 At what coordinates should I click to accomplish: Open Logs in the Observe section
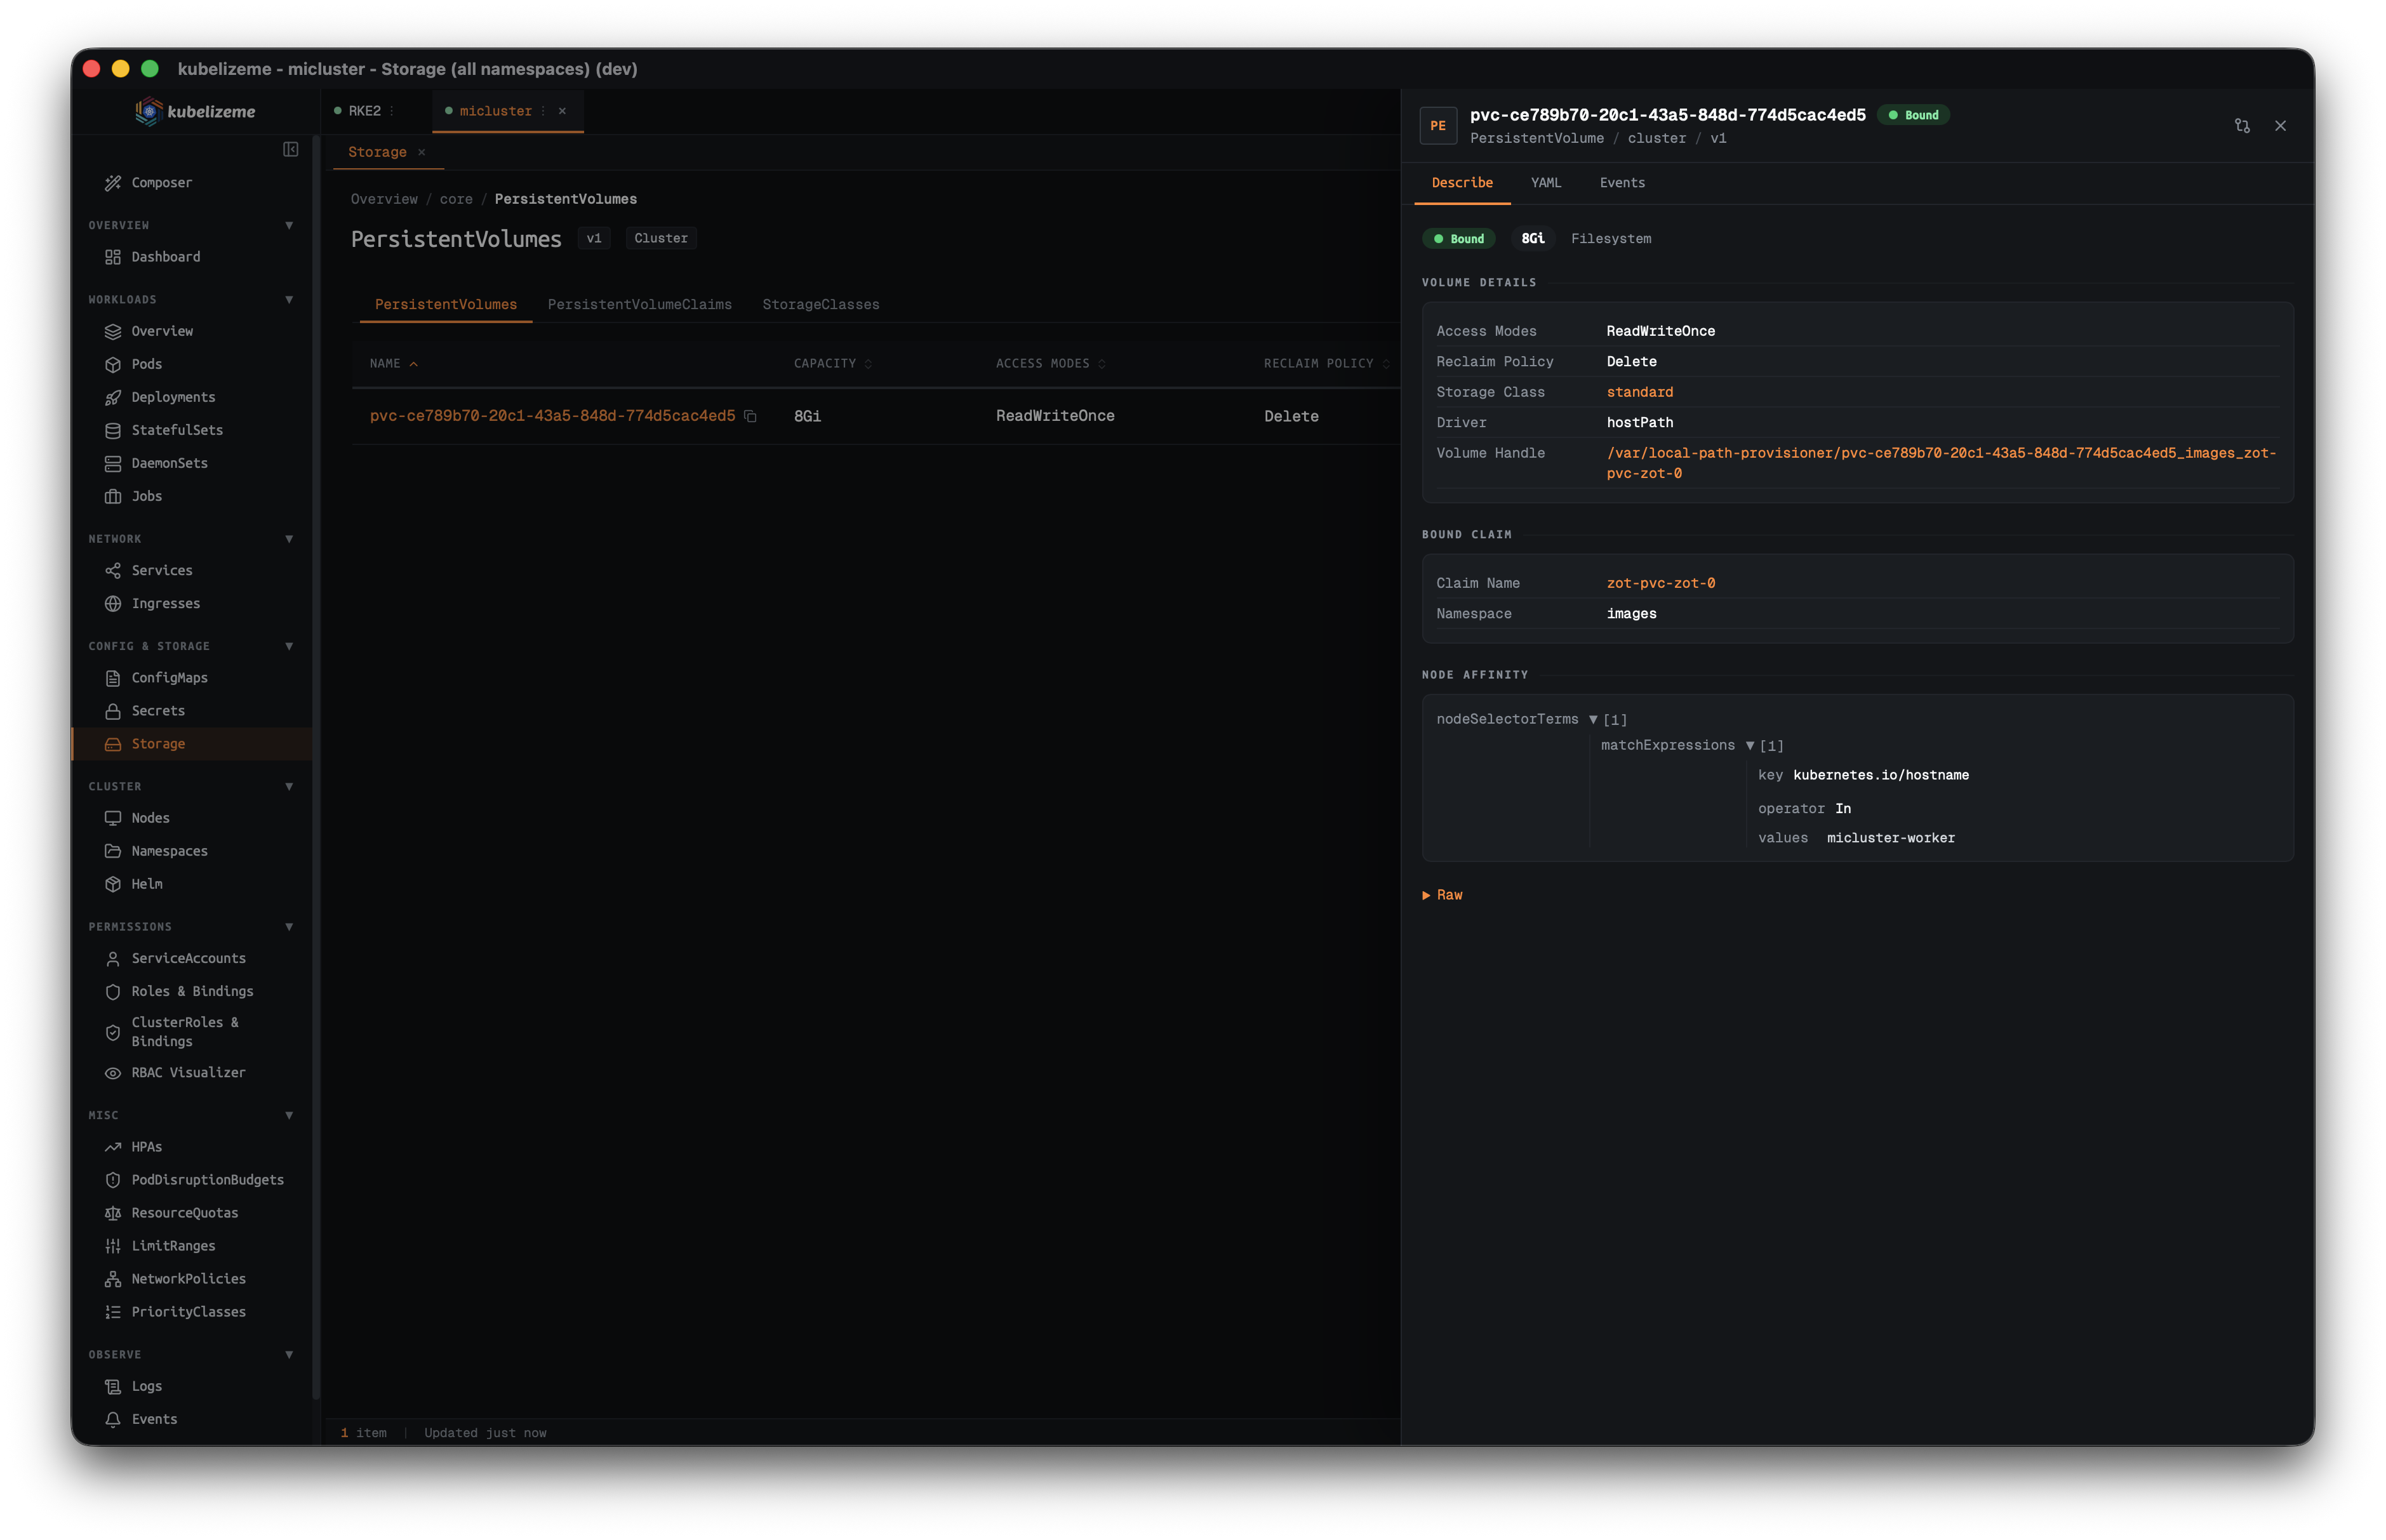147,1386
